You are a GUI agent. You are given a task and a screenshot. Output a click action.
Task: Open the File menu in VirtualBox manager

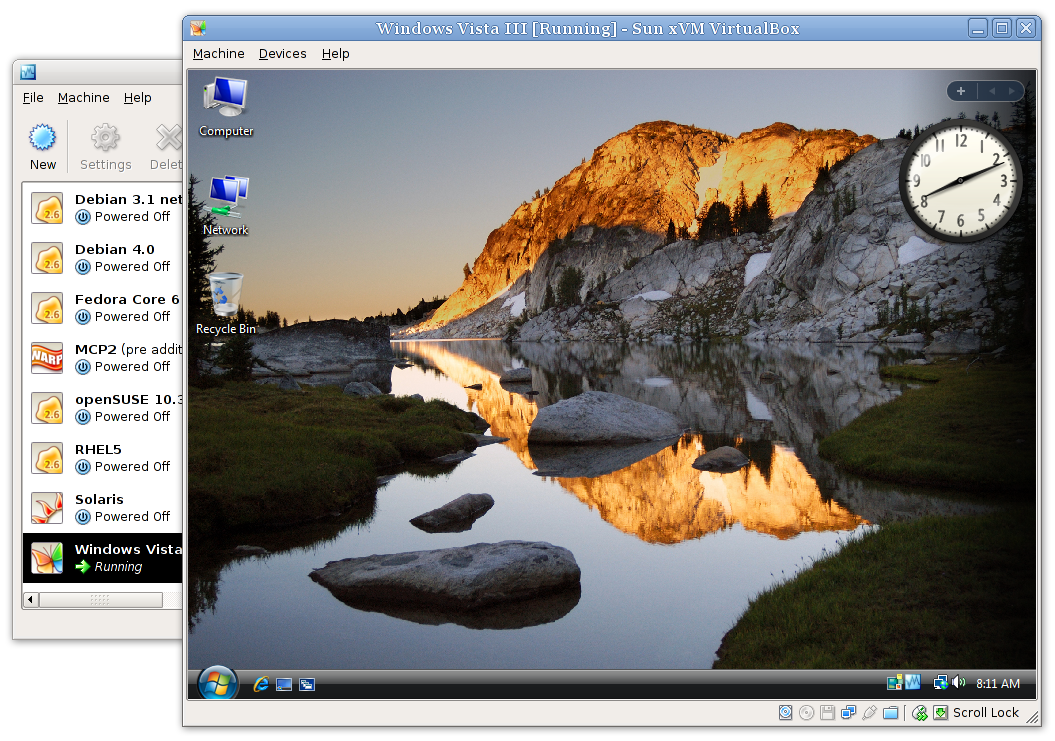click(x=33, y=98)
